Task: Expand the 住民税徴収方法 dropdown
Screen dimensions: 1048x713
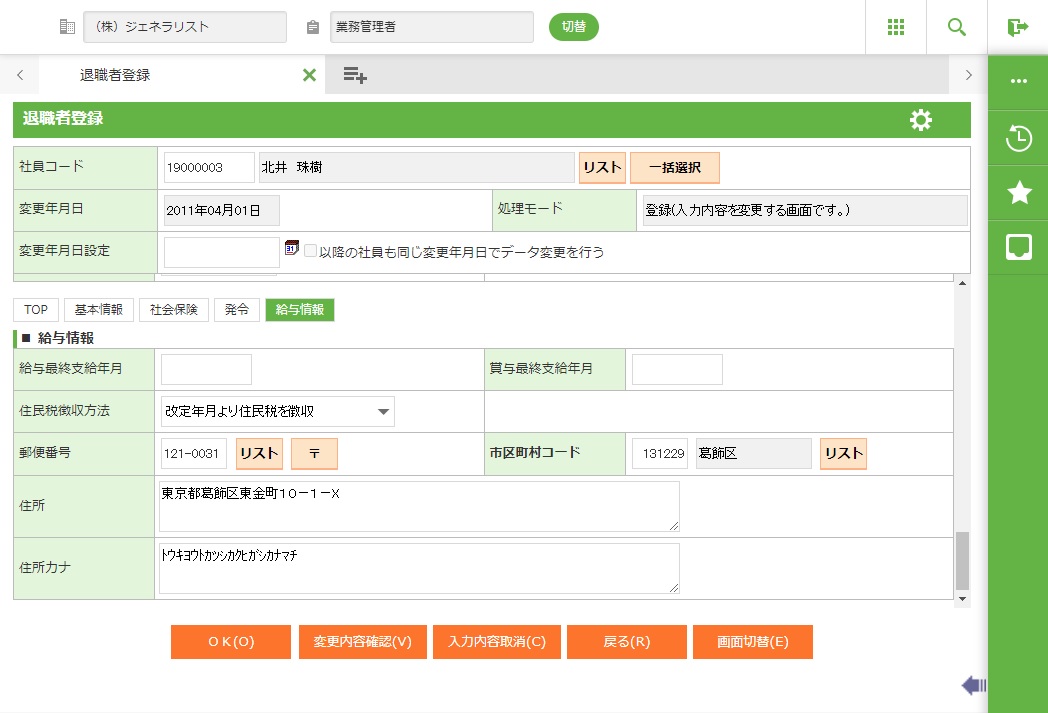Action: [383, 411]
